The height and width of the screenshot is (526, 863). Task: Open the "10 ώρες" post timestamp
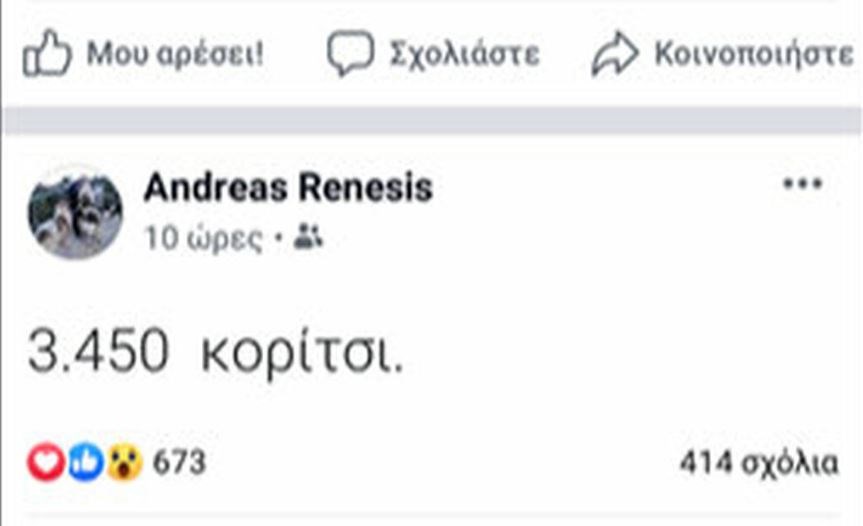click(x=204, y=240)
